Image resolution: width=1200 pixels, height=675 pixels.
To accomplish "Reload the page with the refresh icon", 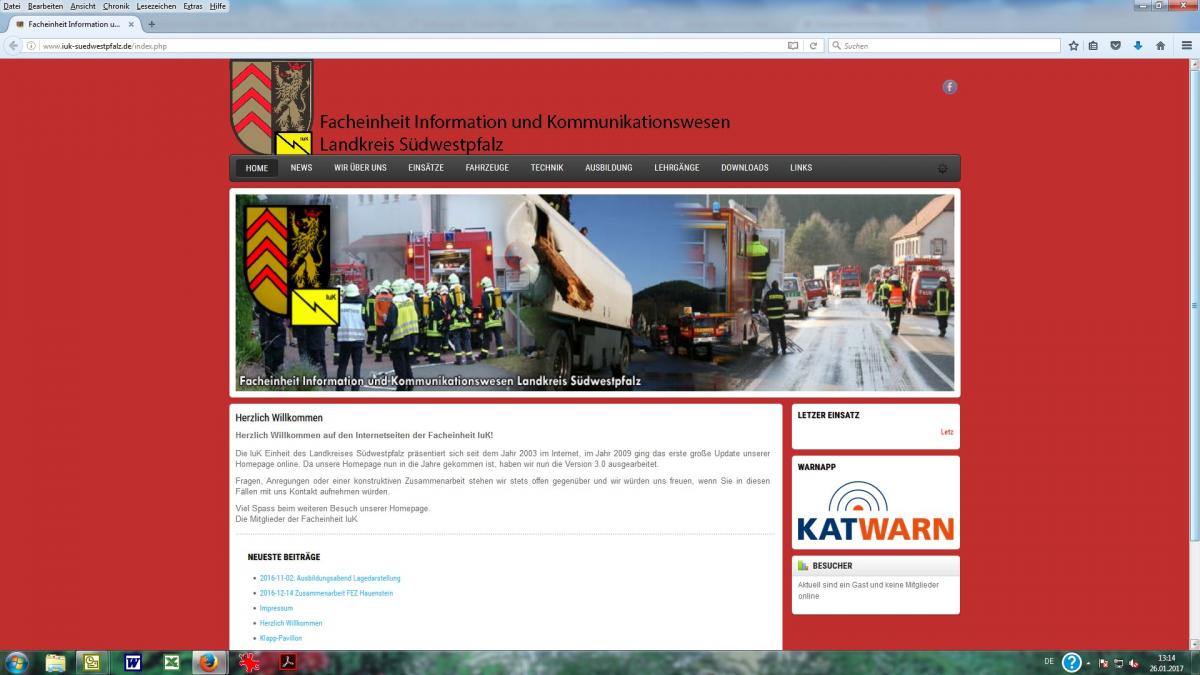I will (x=814, y=46).
